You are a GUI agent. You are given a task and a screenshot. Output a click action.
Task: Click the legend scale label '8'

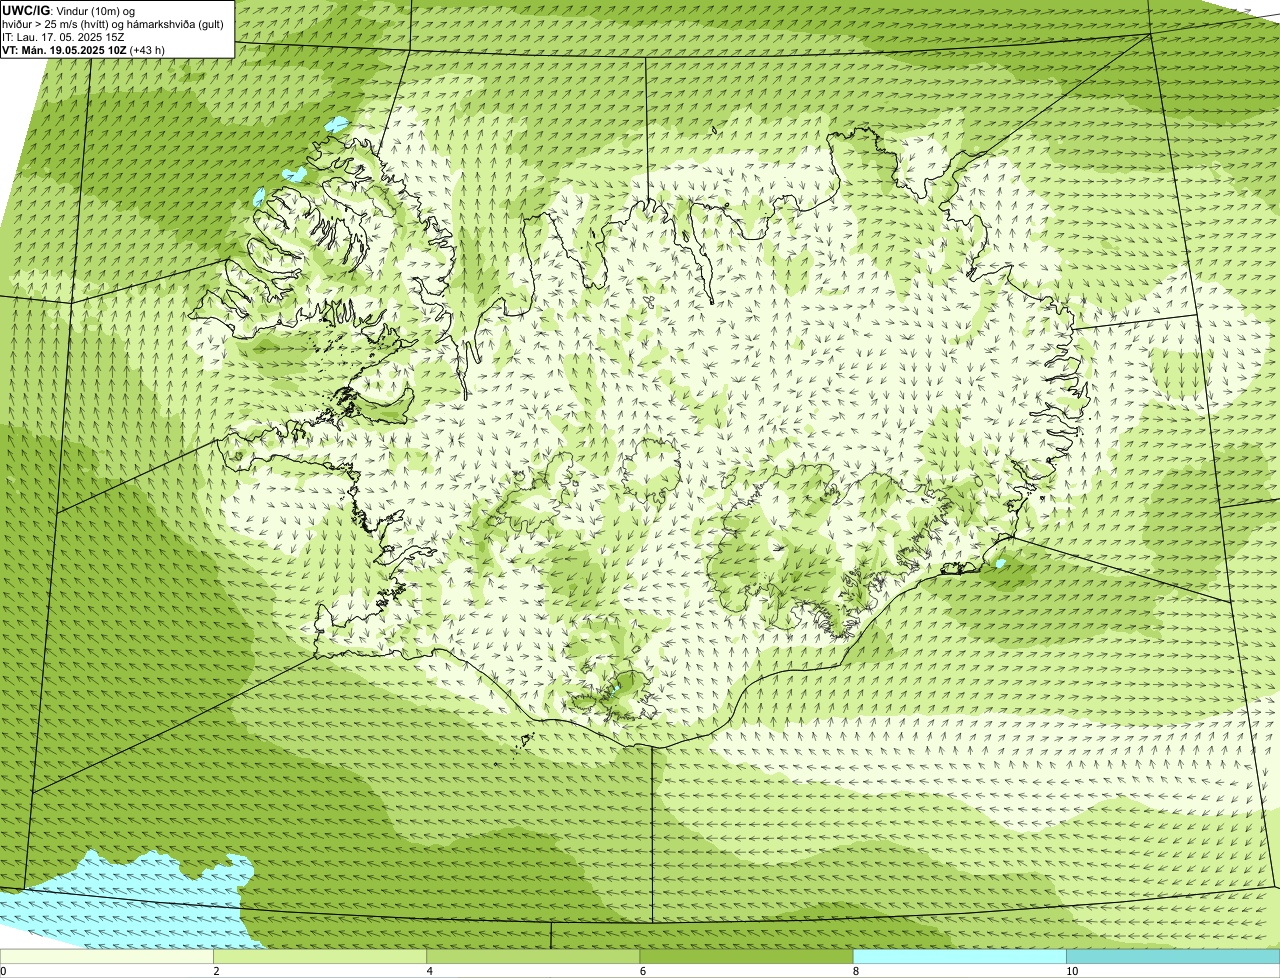tap(856, 971)
